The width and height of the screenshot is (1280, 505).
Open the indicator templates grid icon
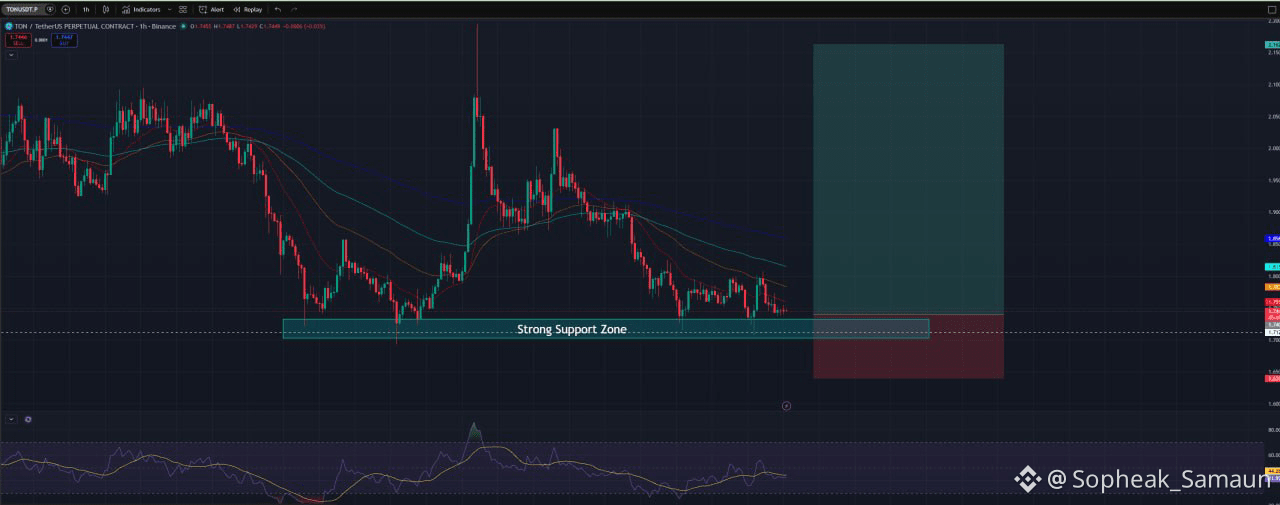click(183, 10)
